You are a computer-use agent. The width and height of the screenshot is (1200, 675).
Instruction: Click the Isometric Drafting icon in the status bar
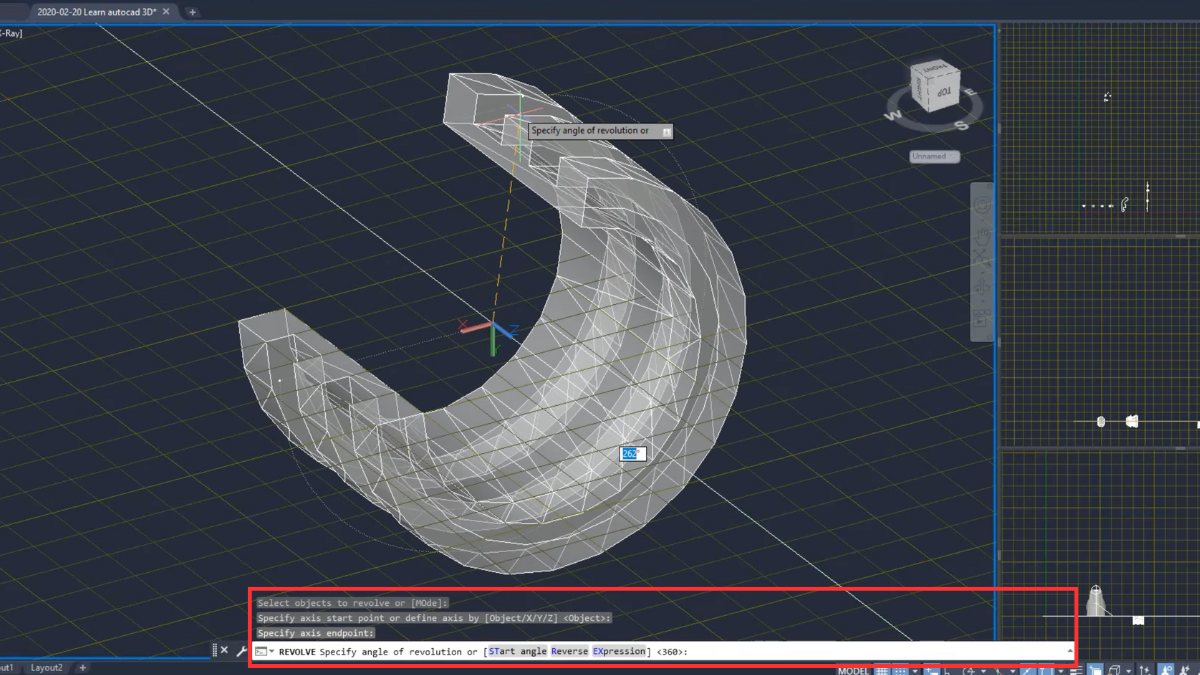pyautogui.click(x=998, y=668)
